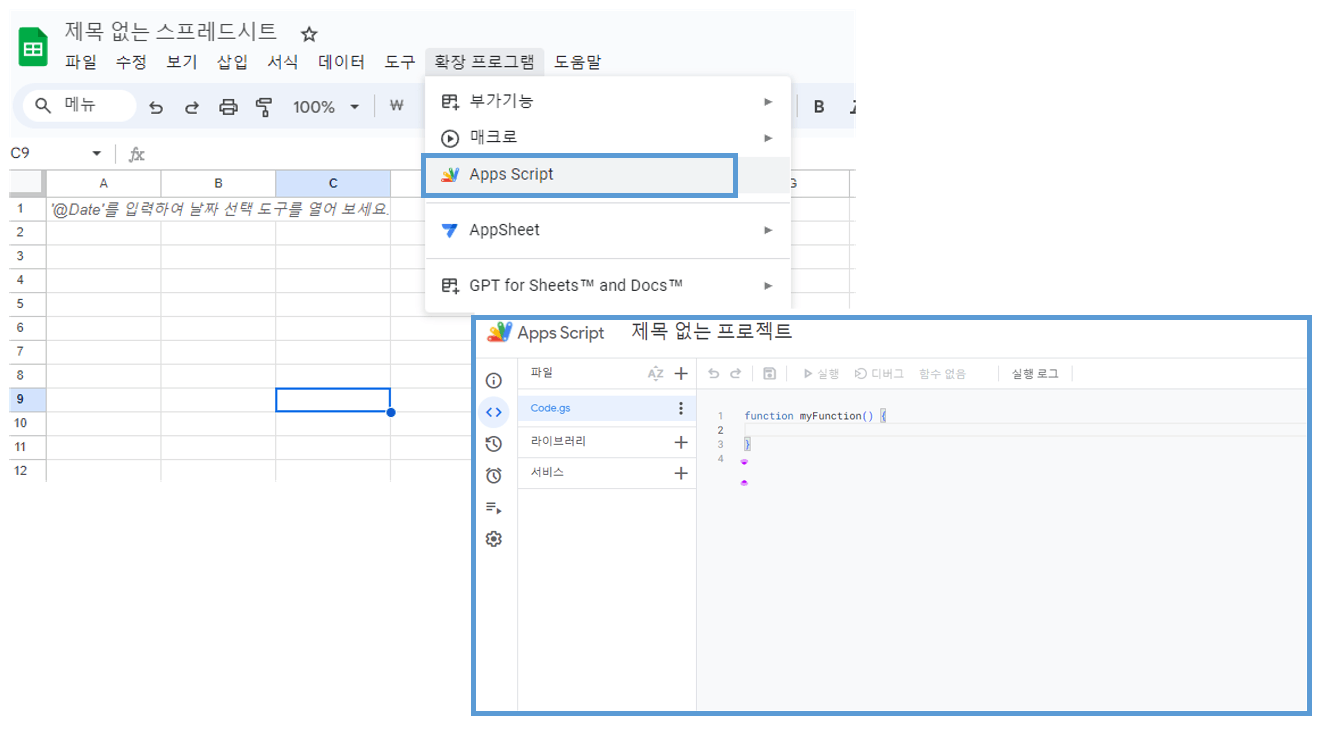Expand the 부가기능 submenu
The height and width of the screenshot is (729, 1321).
[x=608, y=101]
